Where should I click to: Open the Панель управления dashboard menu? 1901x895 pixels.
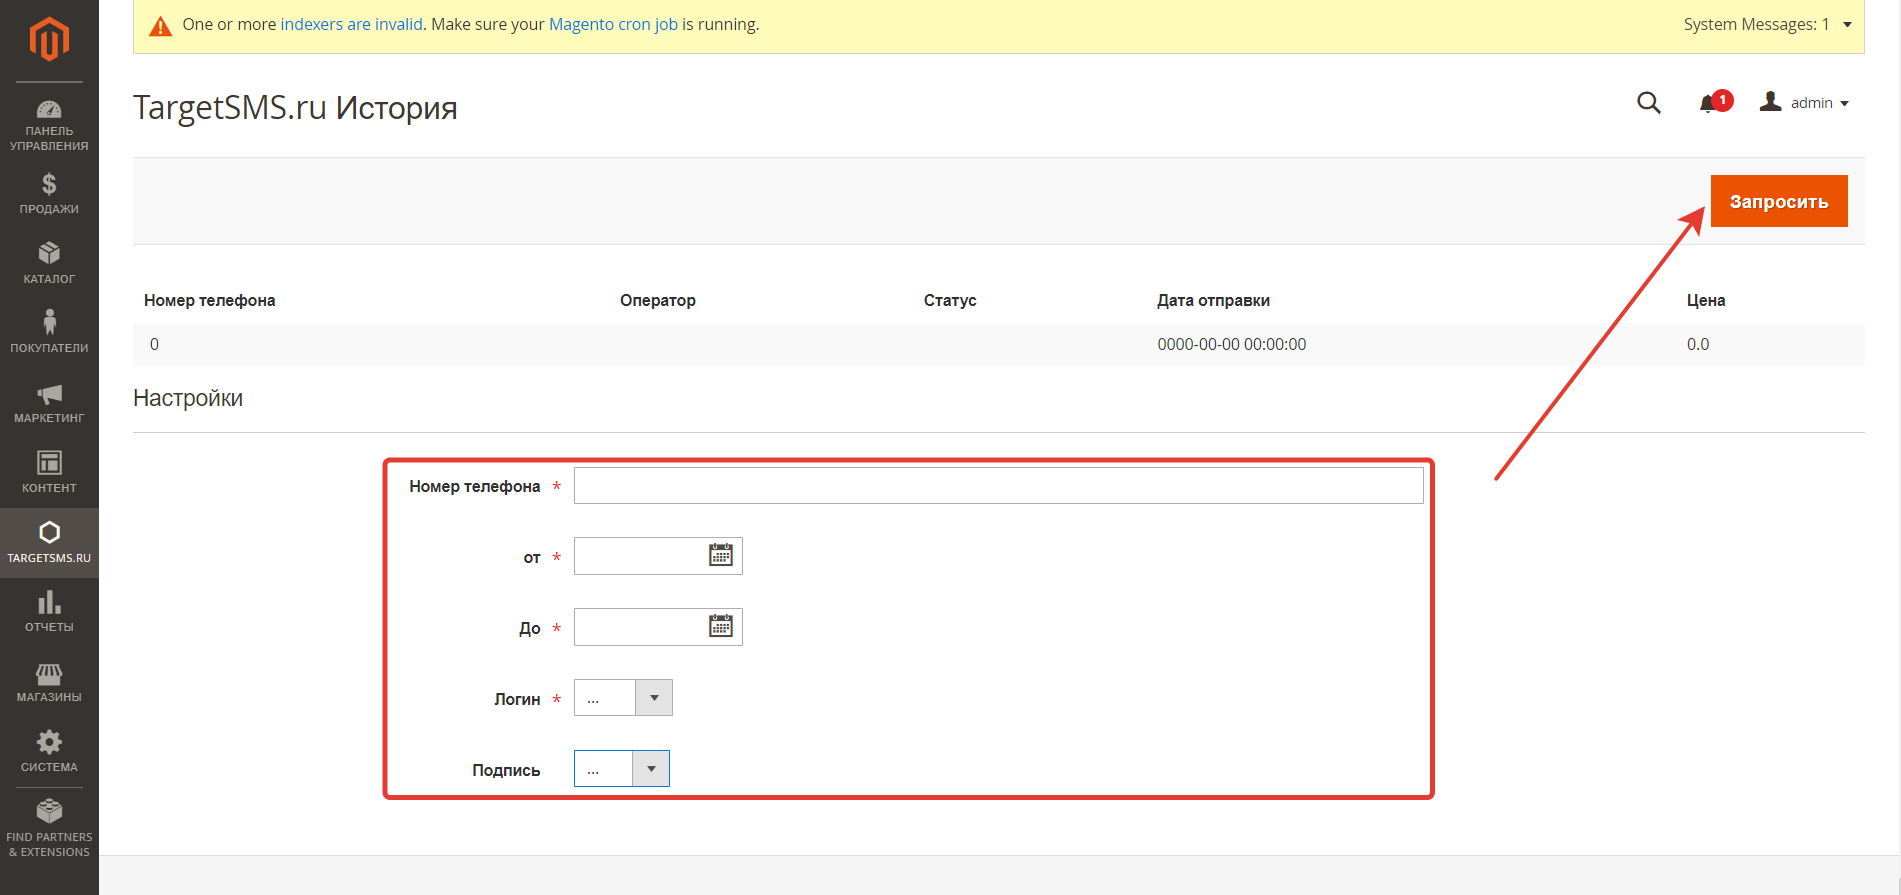(49, 125)
